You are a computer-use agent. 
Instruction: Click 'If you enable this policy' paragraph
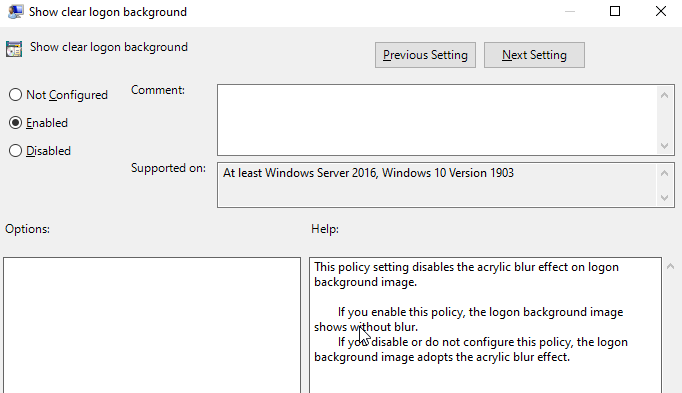click(x=468, y=320)
